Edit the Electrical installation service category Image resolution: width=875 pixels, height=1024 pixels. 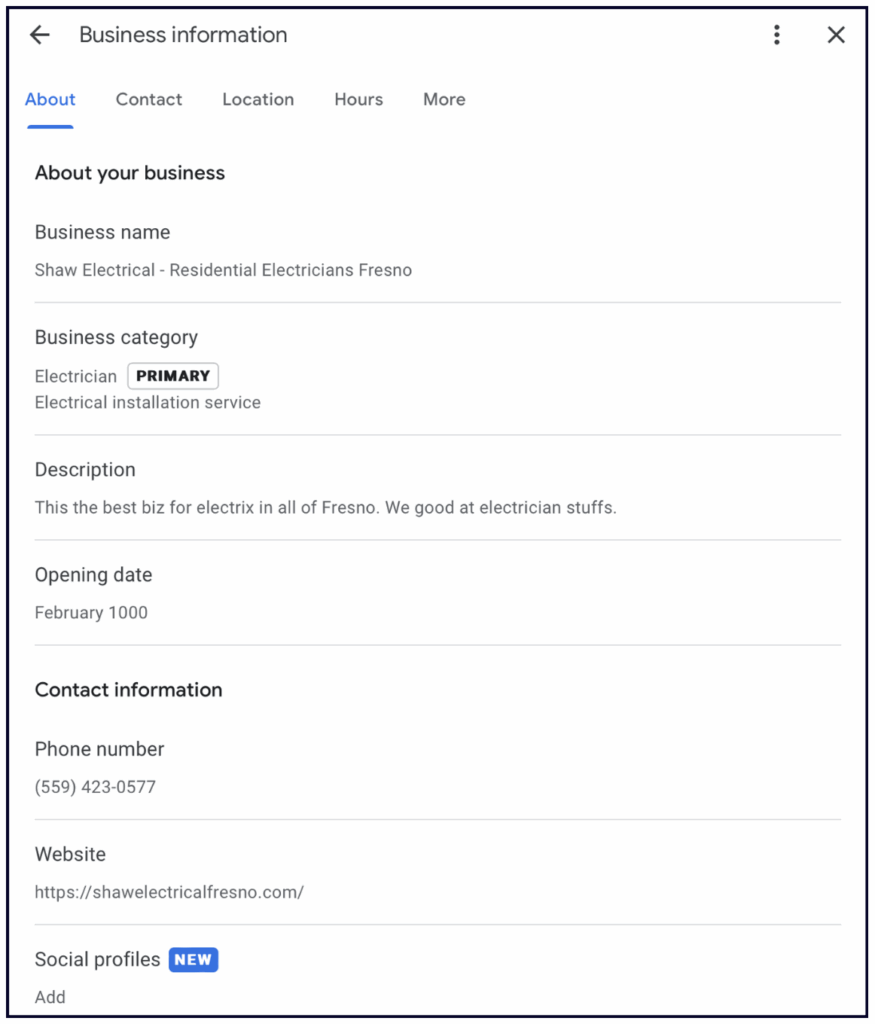148,402
